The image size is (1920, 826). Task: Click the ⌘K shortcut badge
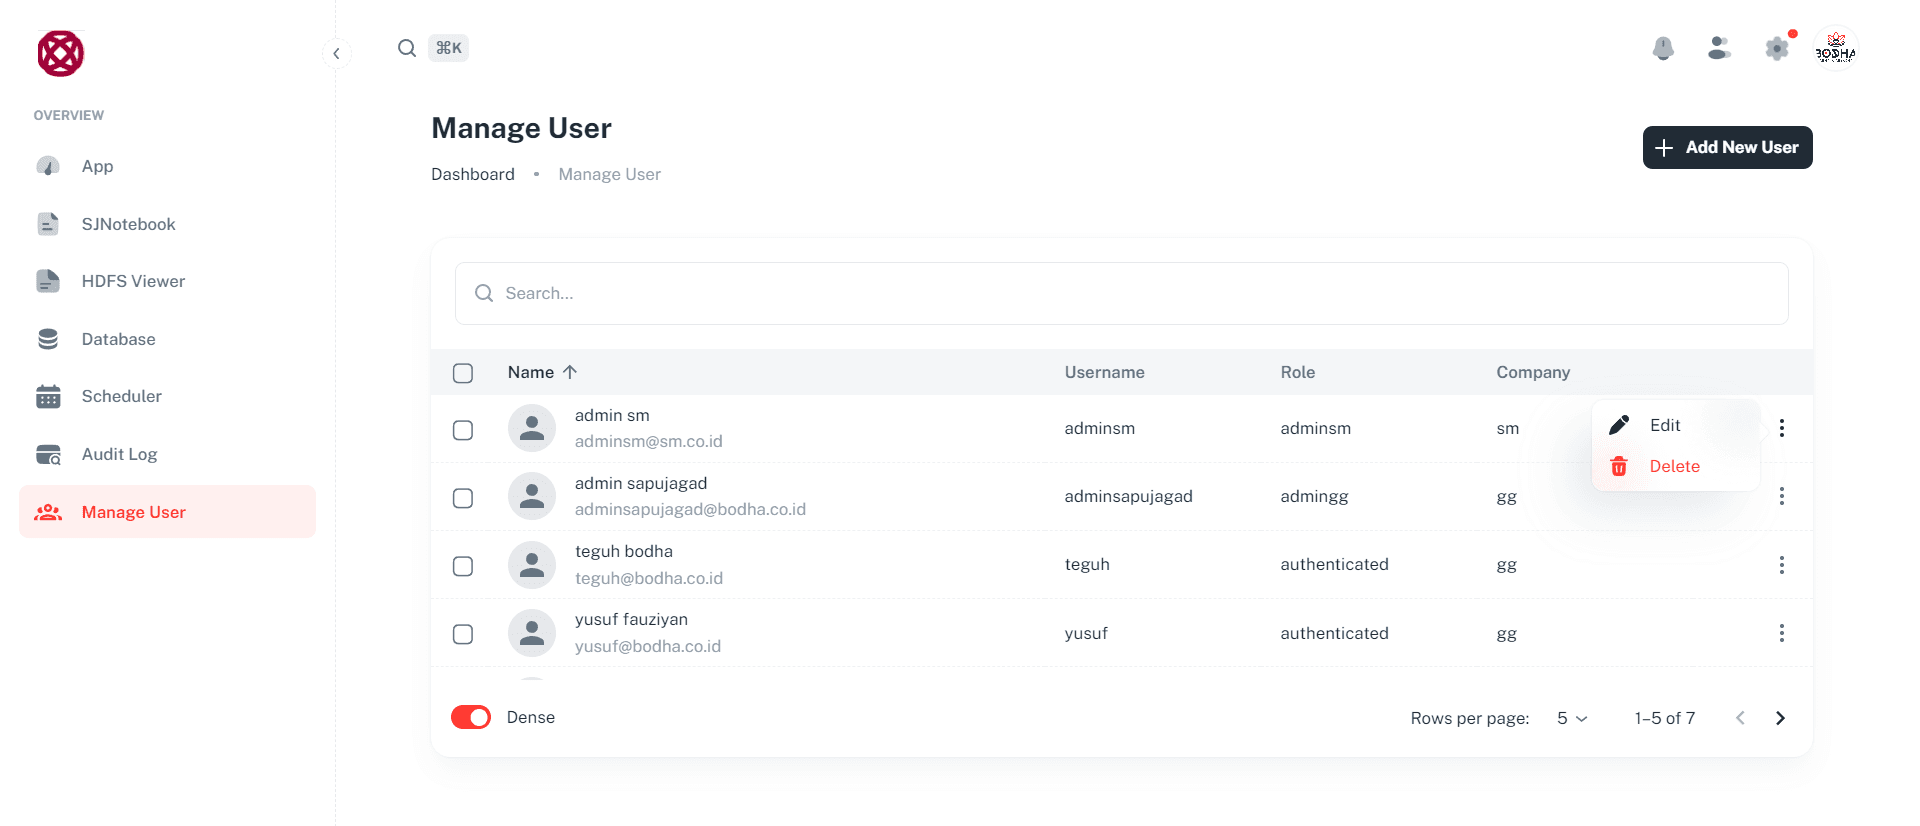coord(448,48)
